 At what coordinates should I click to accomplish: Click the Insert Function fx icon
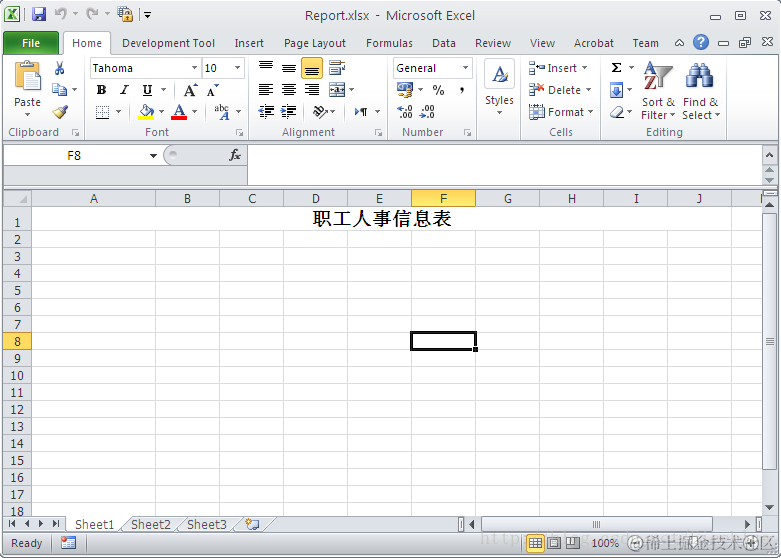pos(235,155)
